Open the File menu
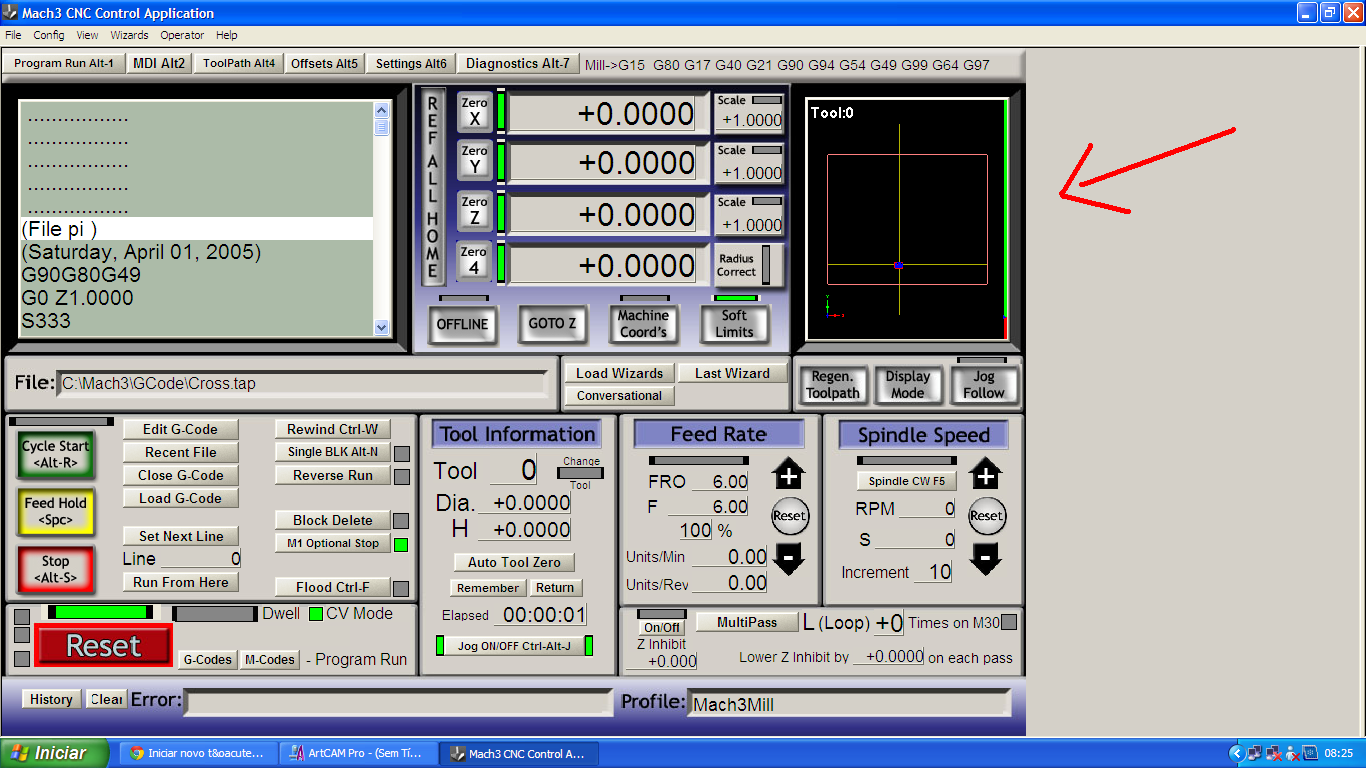Screen dimensions: 1366x768 pos(13,35)
